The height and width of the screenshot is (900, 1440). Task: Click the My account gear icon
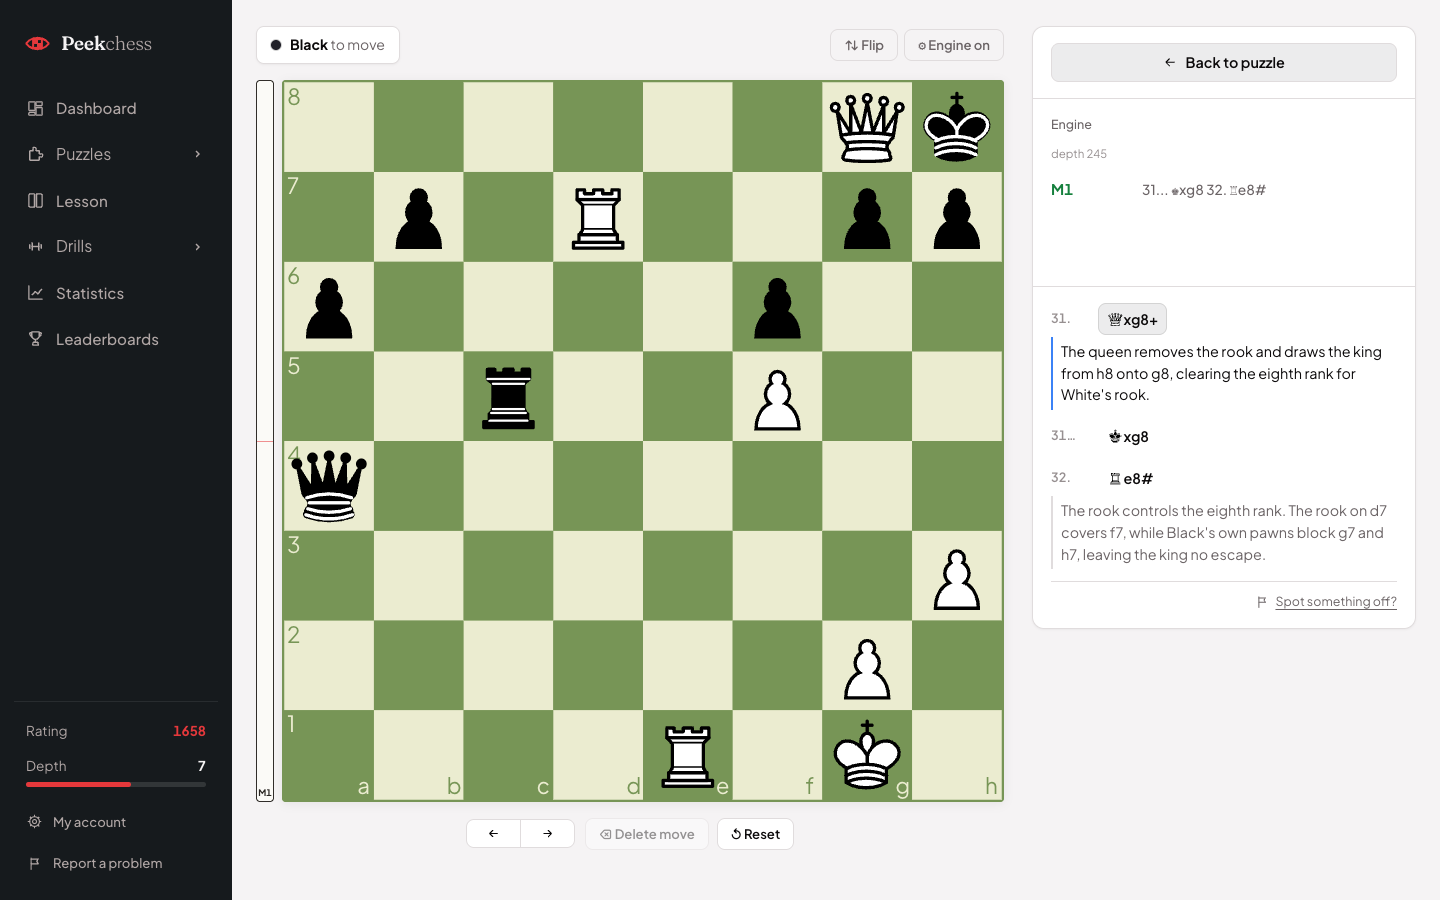[34, 822]
